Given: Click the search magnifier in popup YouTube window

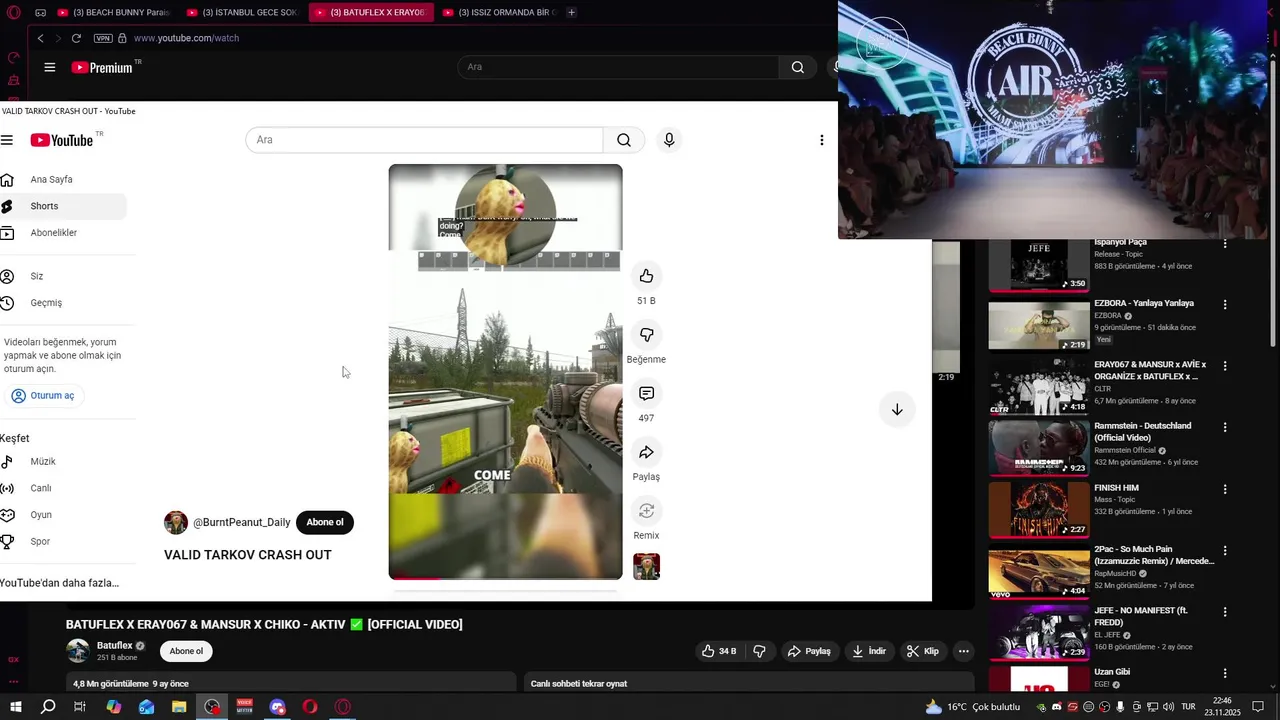Looking at the screenshot, I should (624, 140).
